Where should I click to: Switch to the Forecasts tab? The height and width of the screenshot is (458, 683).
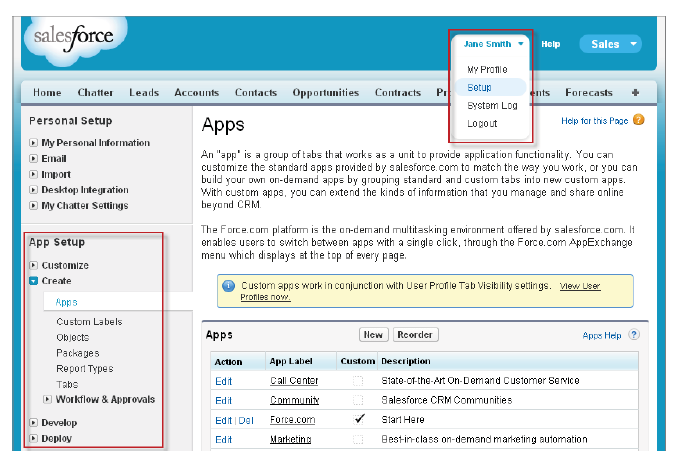(589, 92)
